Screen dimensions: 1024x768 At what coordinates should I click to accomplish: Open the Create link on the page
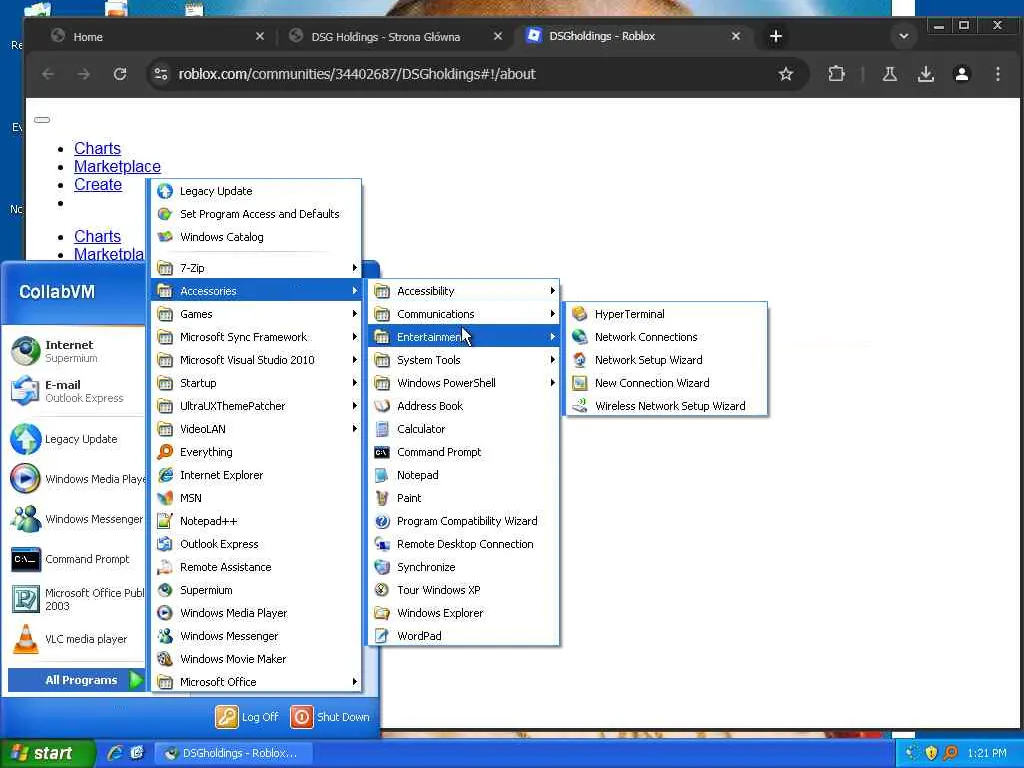98,185
